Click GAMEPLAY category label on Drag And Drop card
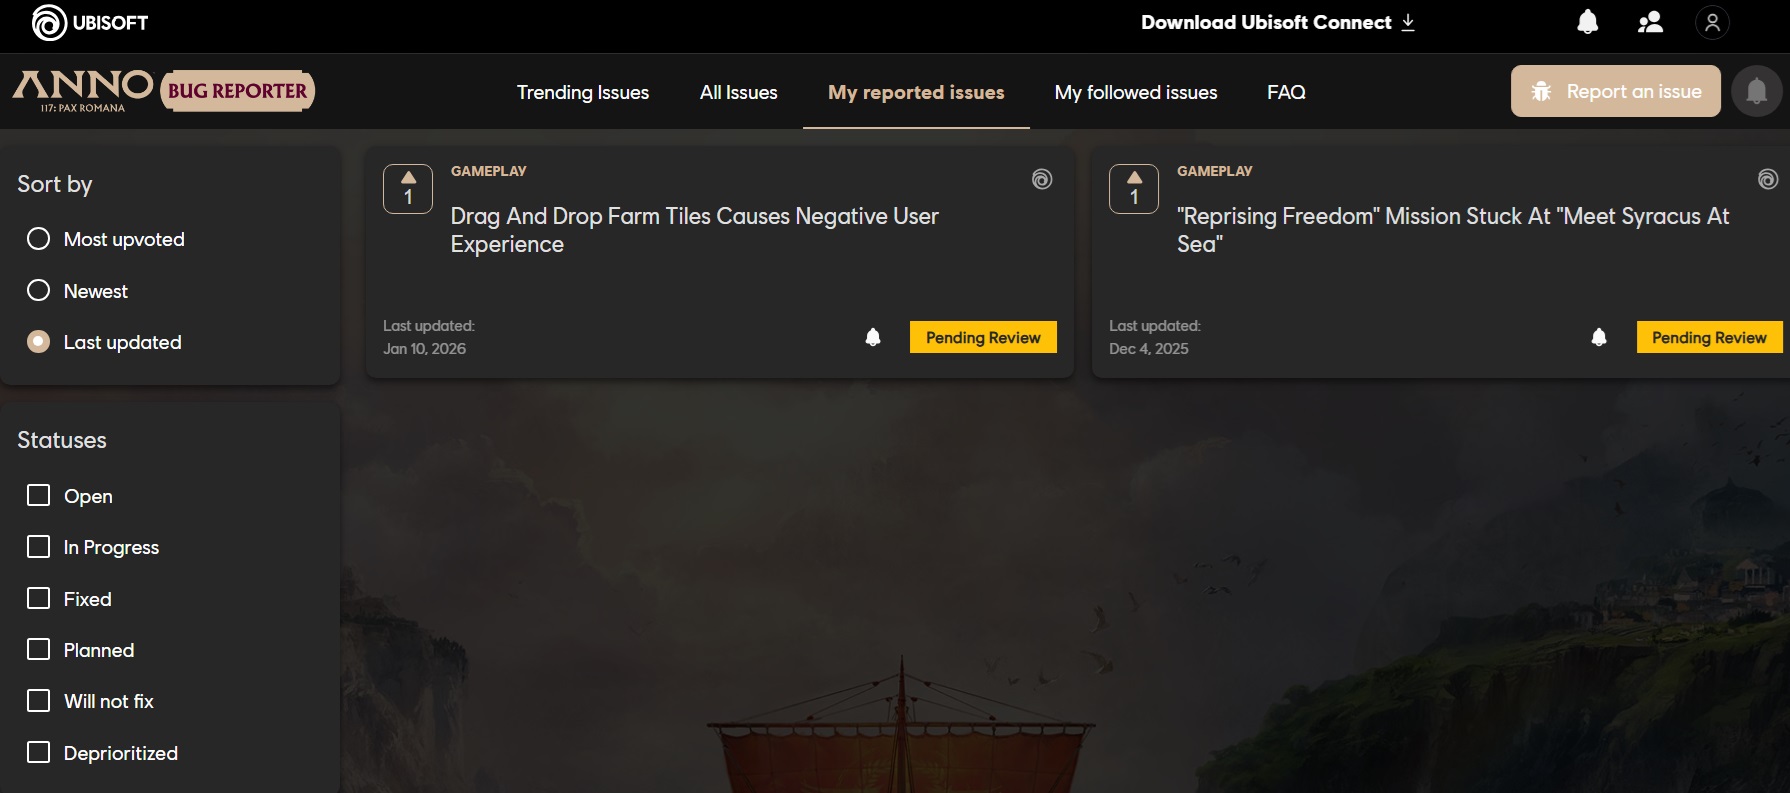1790x793 pixels. 489,171
